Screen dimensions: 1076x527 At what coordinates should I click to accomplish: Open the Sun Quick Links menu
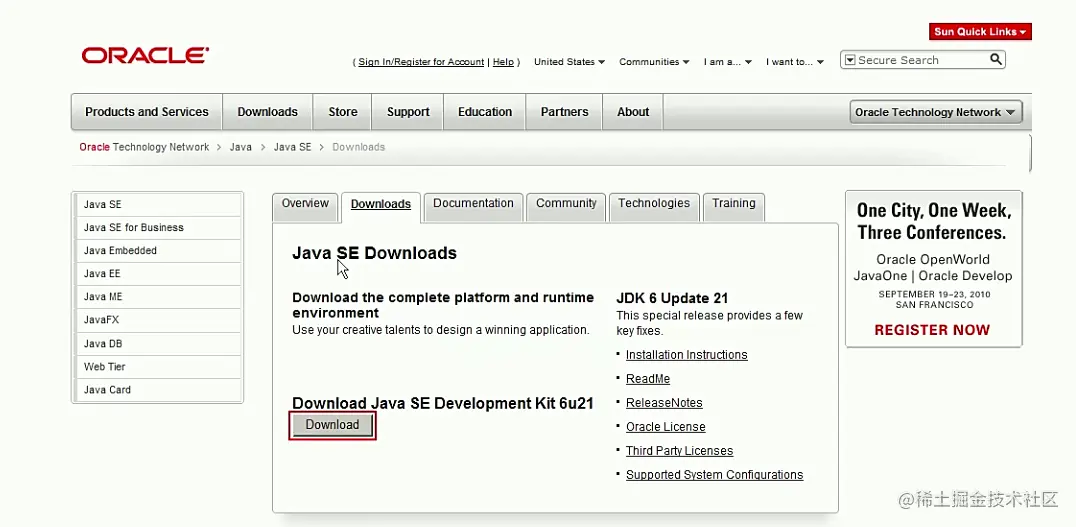point(980,32)
